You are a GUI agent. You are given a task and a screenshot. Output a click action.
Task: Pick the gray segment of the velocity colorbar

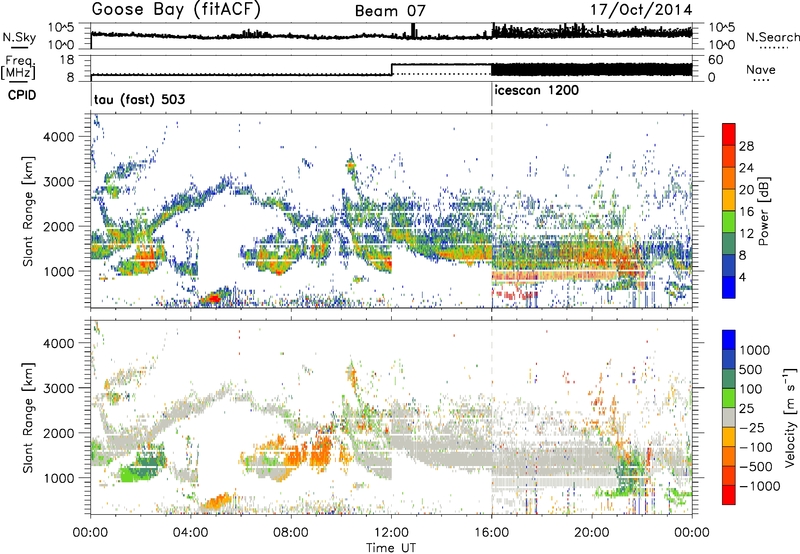point(729,417)
